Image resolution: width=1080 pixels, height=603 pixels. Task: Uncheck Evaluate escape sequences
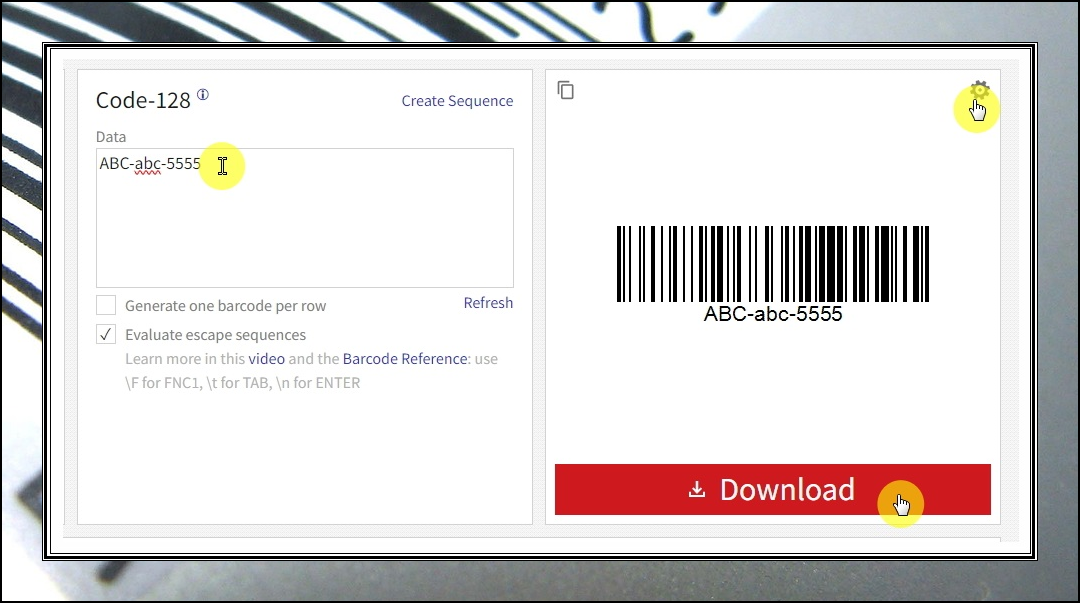click(x=106, y=334)
